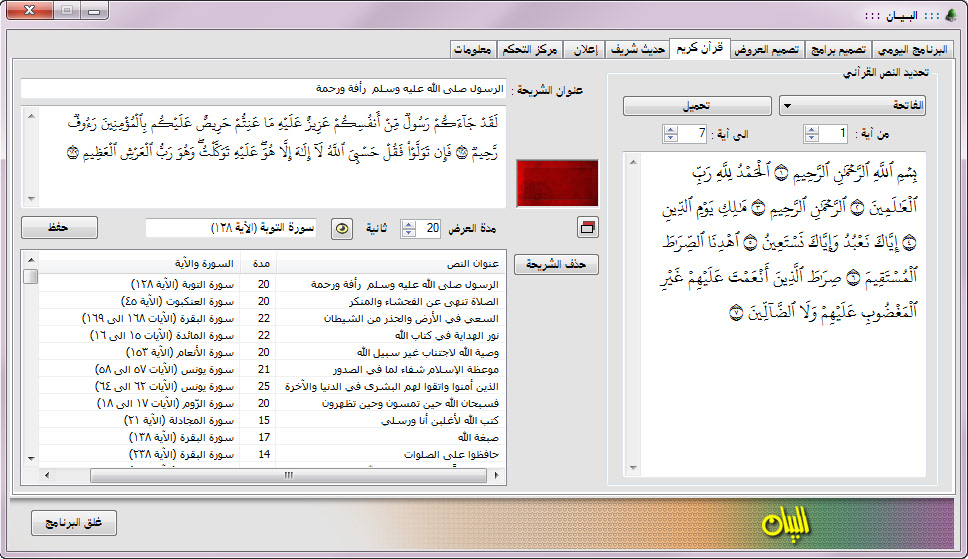Screen dimensions: 968x559
Task: Decrease the مدة العرض duration stepper
Action: [409, 233]
